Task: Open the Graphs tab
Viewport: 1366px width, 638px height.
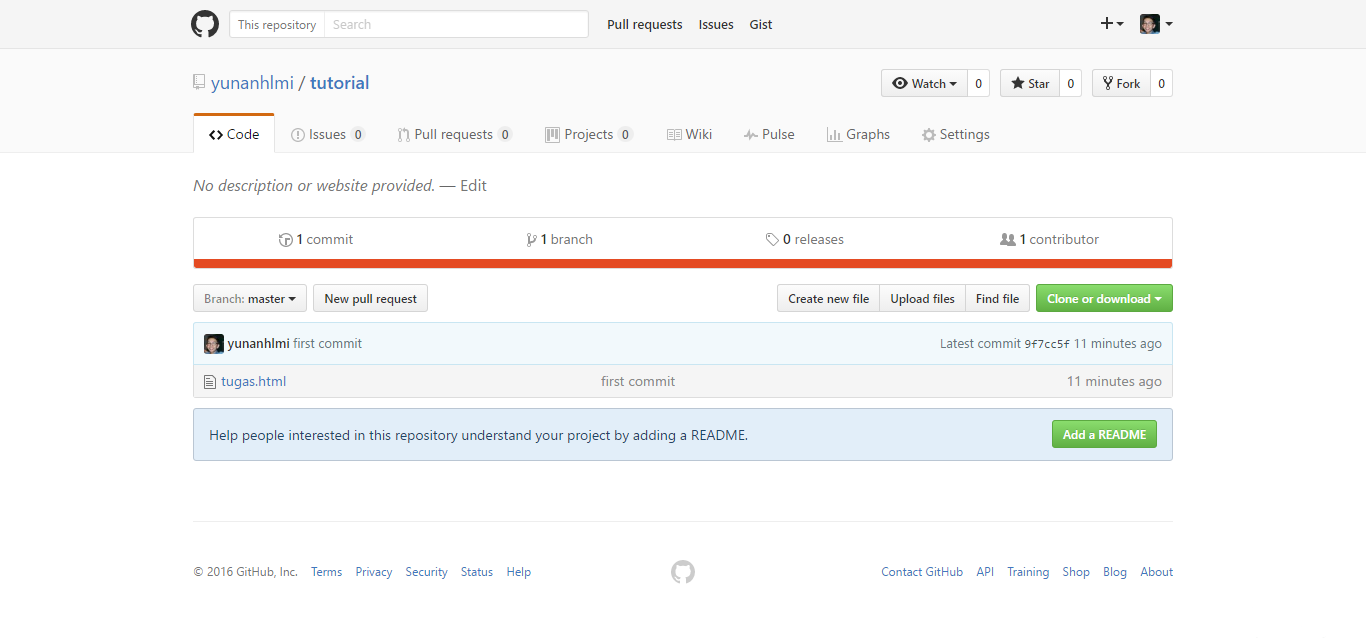Action: tap(858, 134)
